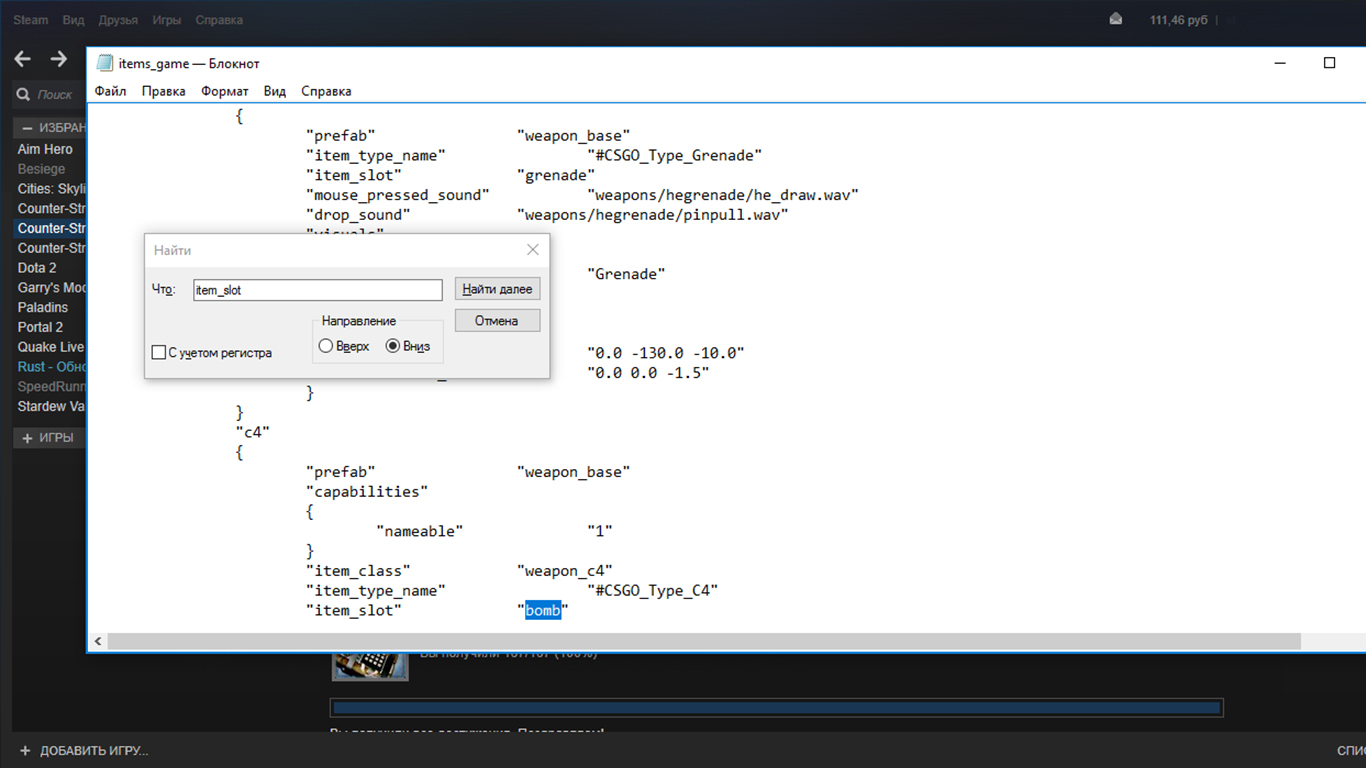Click the library search magnifier icon
1366x768 pixels.
[23, 95]
